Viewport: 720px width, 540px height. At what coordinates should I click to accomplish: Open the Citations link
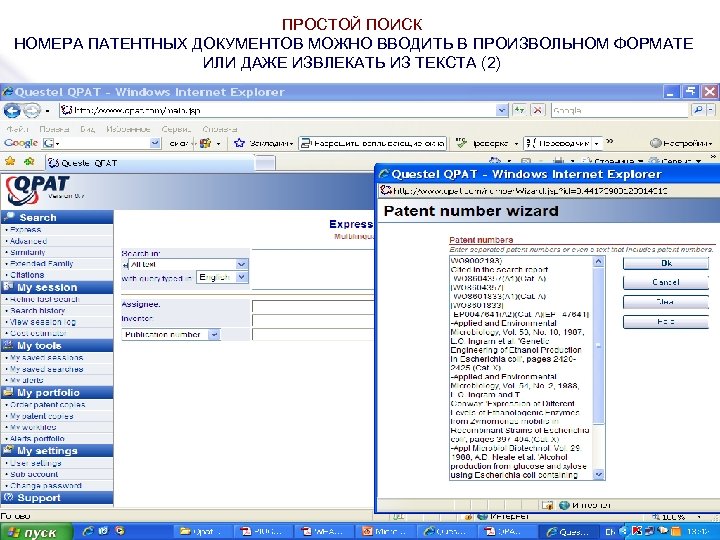tap(27, 275)
